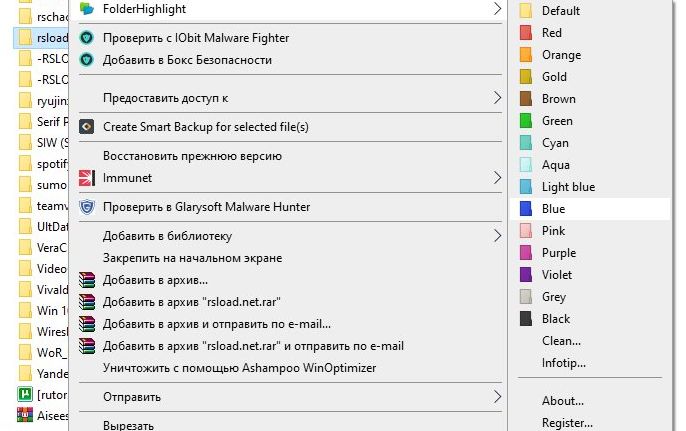
Task: Expand "Добавить в библиотеку" submenu arrow
Action: [x=497, y=236]
